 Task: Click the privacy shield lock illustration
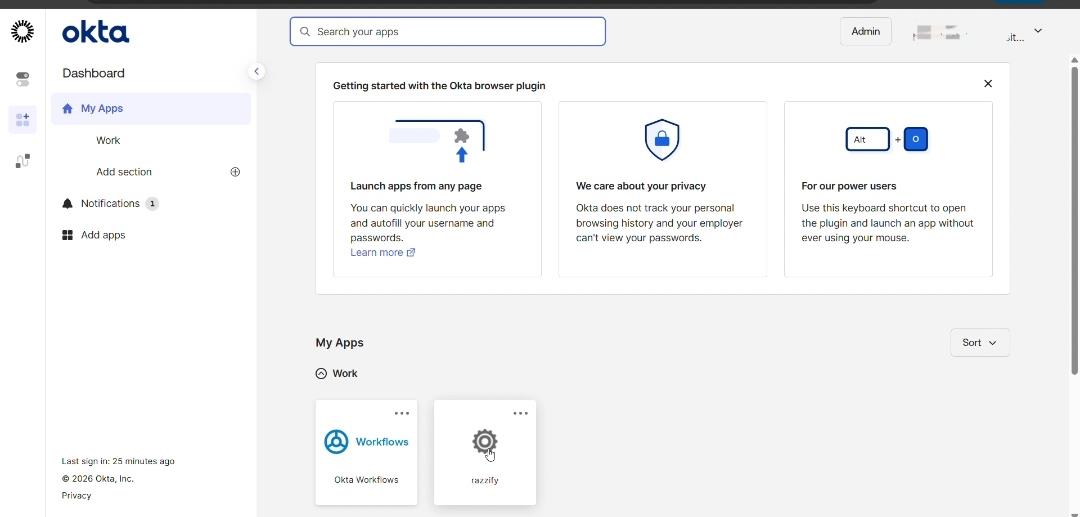point(661,140)
